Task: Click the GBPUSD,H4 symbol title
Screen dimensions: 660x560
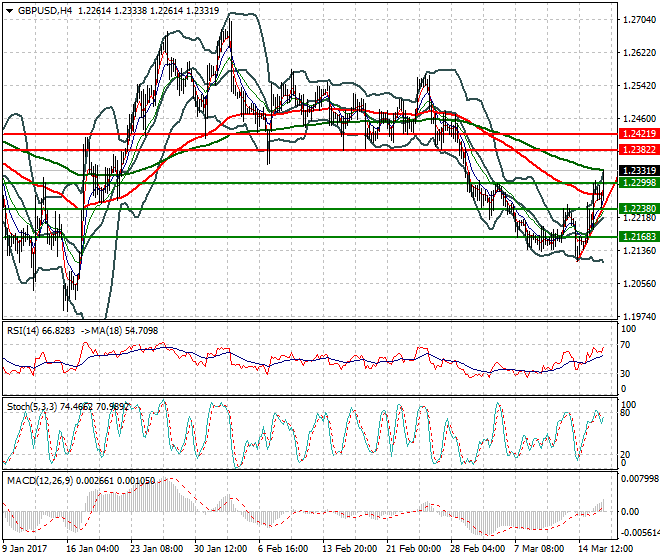Action: click(45, 11)
